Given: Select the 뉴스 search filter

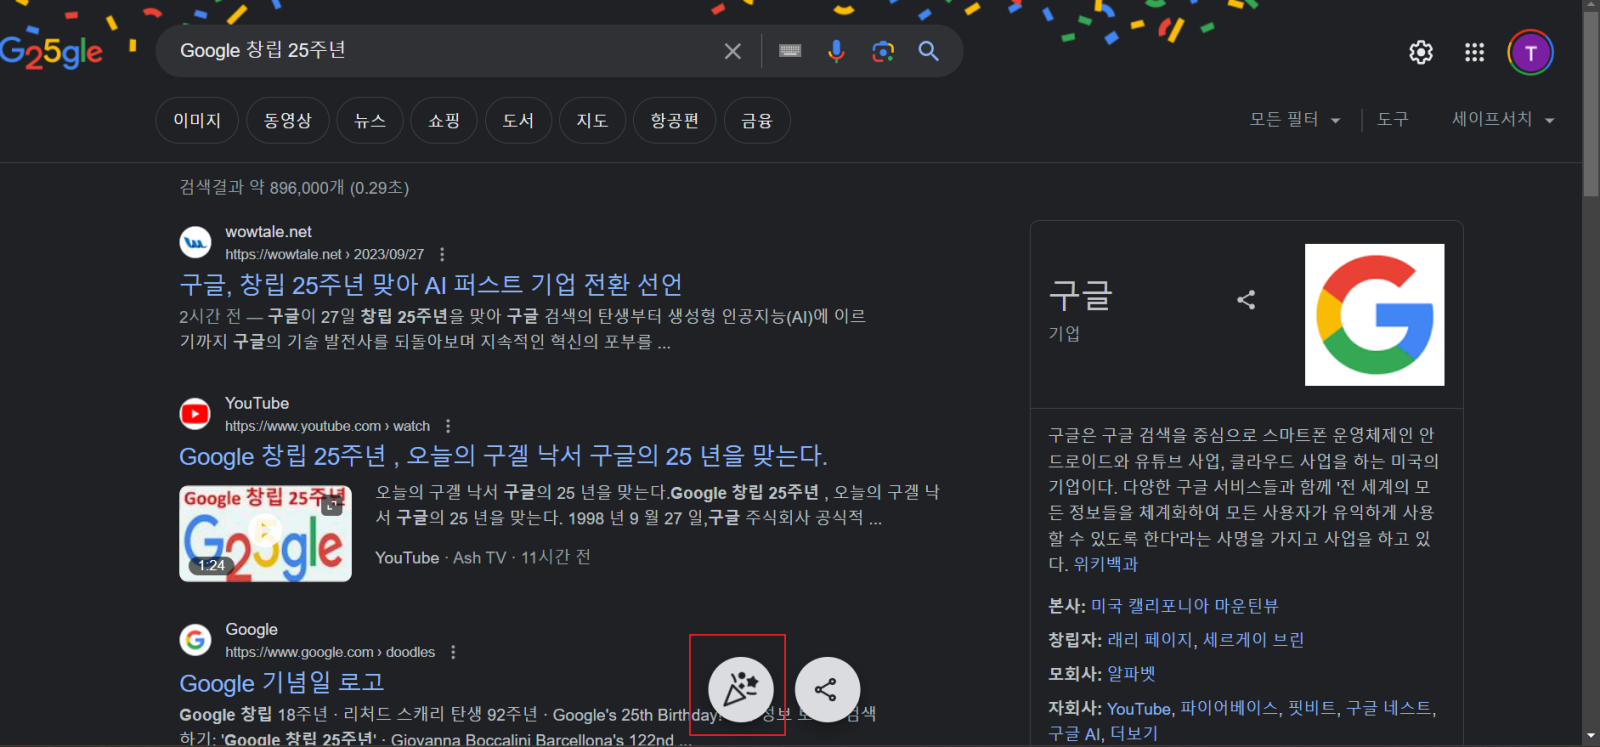Looking at the screenshot, I should pos(370,121).
